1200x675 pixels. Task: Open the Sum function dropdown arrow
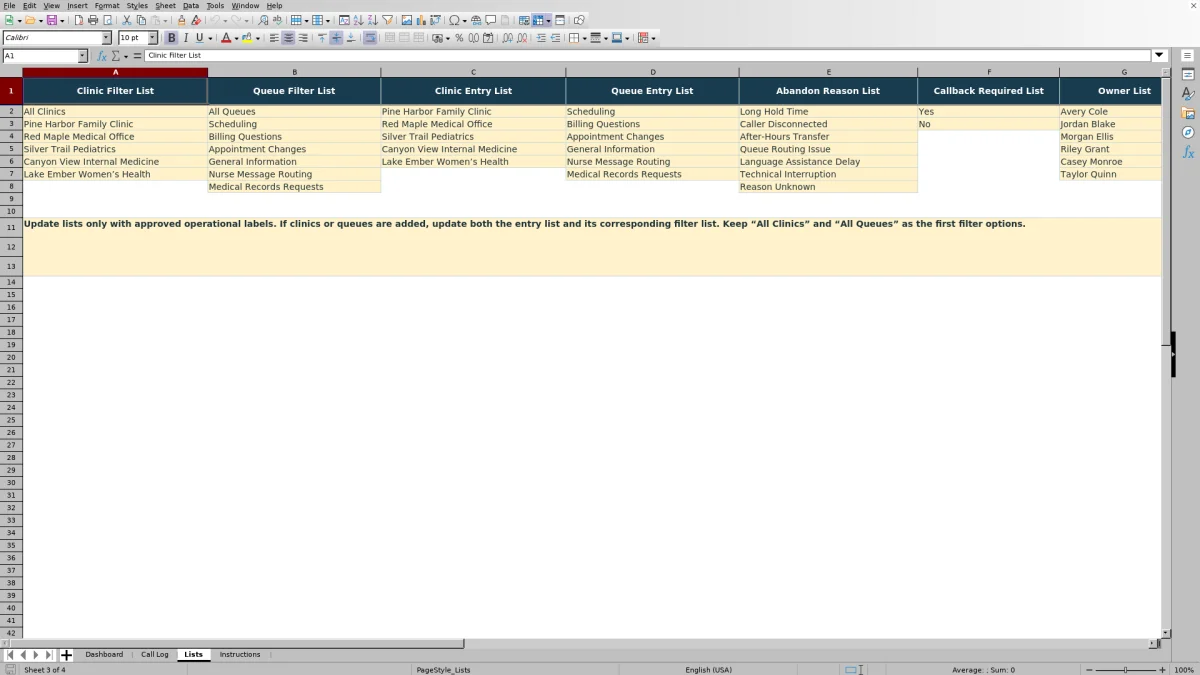124,56
